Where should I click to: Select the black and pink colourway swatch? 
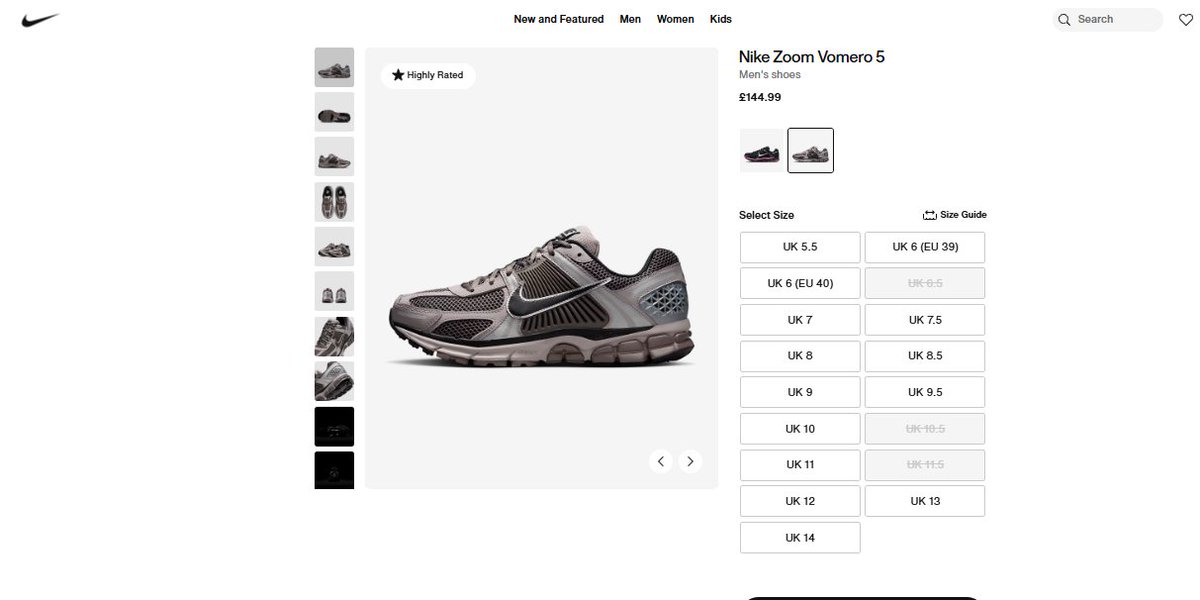coord(762,150)
